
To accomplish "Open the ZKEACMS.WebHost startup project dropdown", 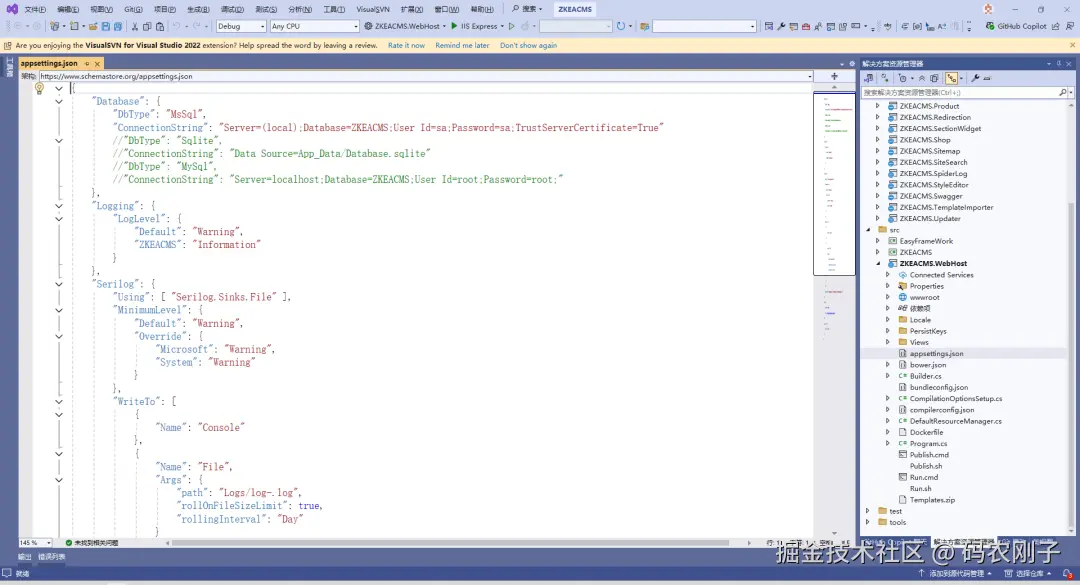I will pyautogui.click(x=446, y=26).
